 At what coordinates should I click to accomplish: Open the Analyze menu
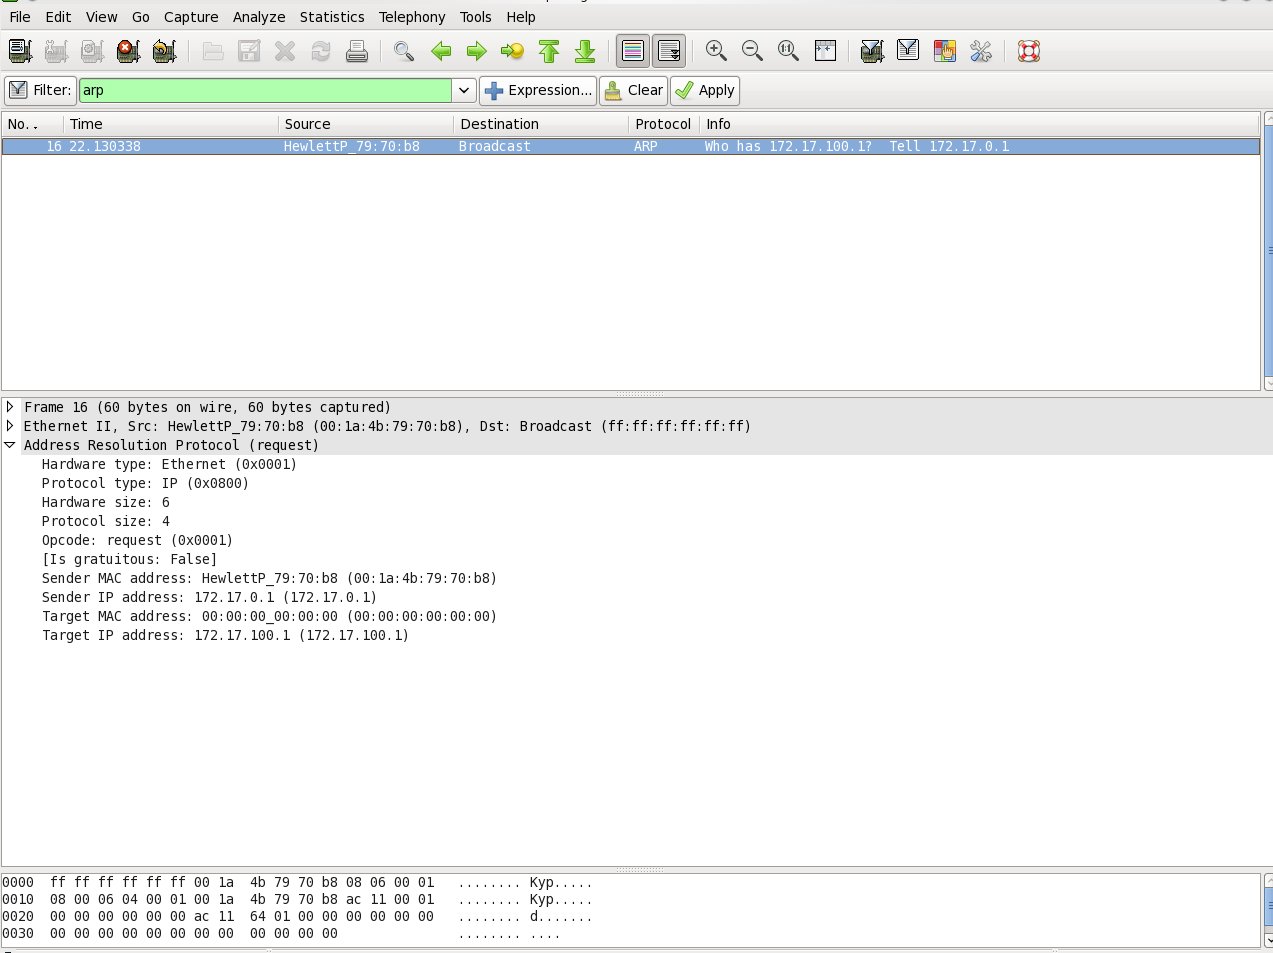pos(259,17)
